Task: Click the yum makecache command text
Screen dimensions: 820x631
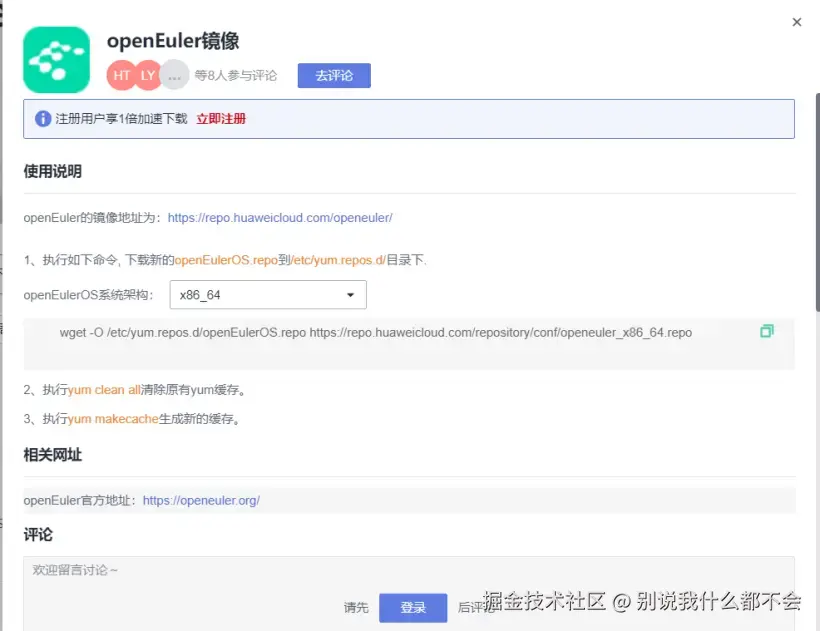Action: (x=113, y=419)
